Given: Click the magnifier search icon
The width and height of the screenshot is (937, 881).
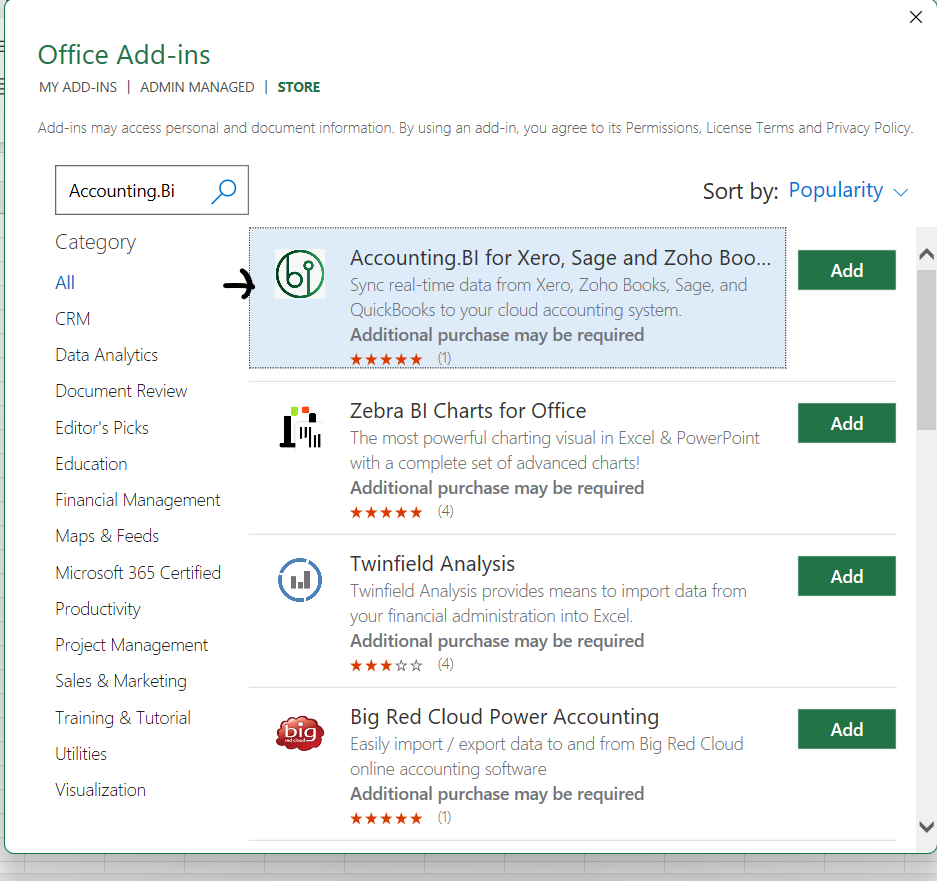Looking at the screenshot, I should coord(224,191).
